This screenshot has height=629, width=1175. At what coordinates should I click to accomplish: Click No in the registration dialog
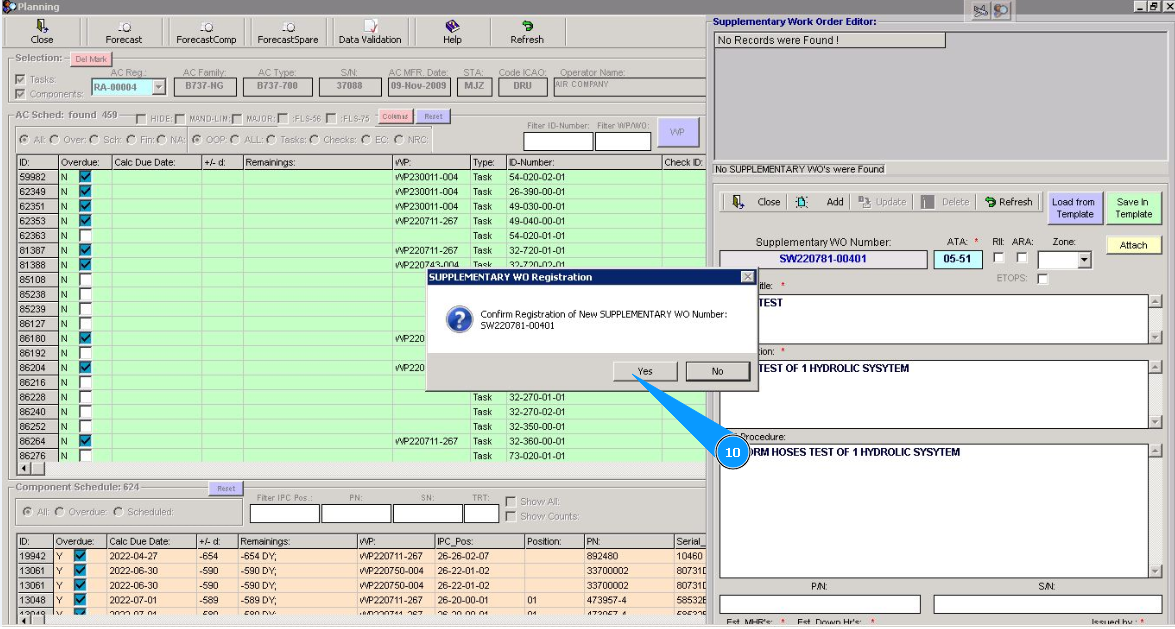tap(717, 371)
